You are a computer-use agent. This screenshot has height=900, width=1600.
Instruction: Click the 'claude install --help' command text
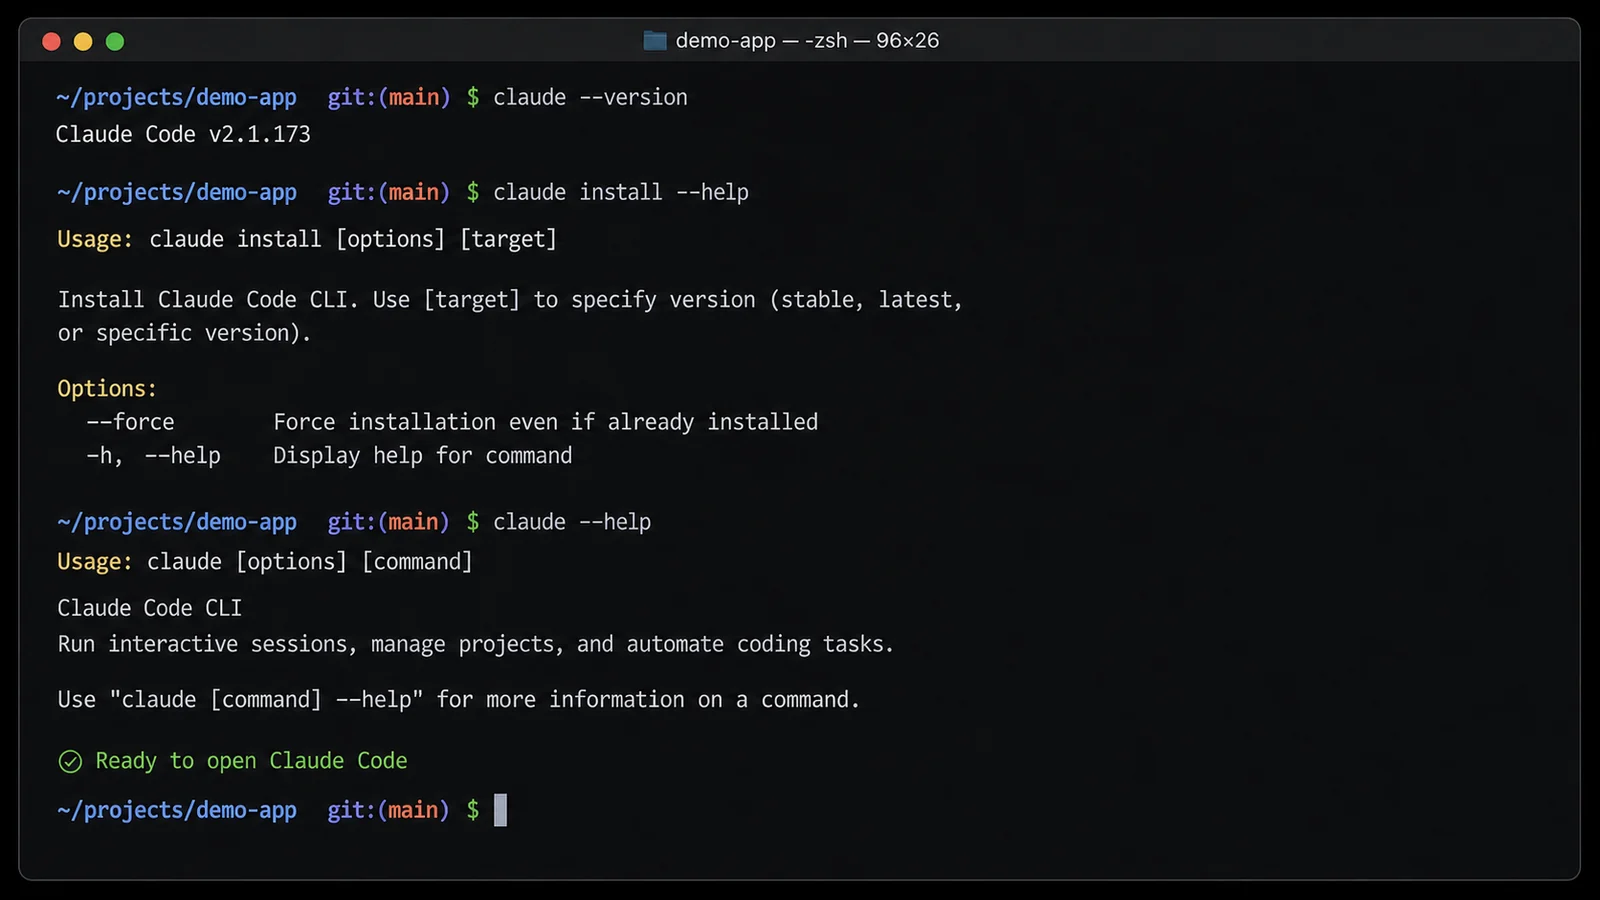pos(621,192)
